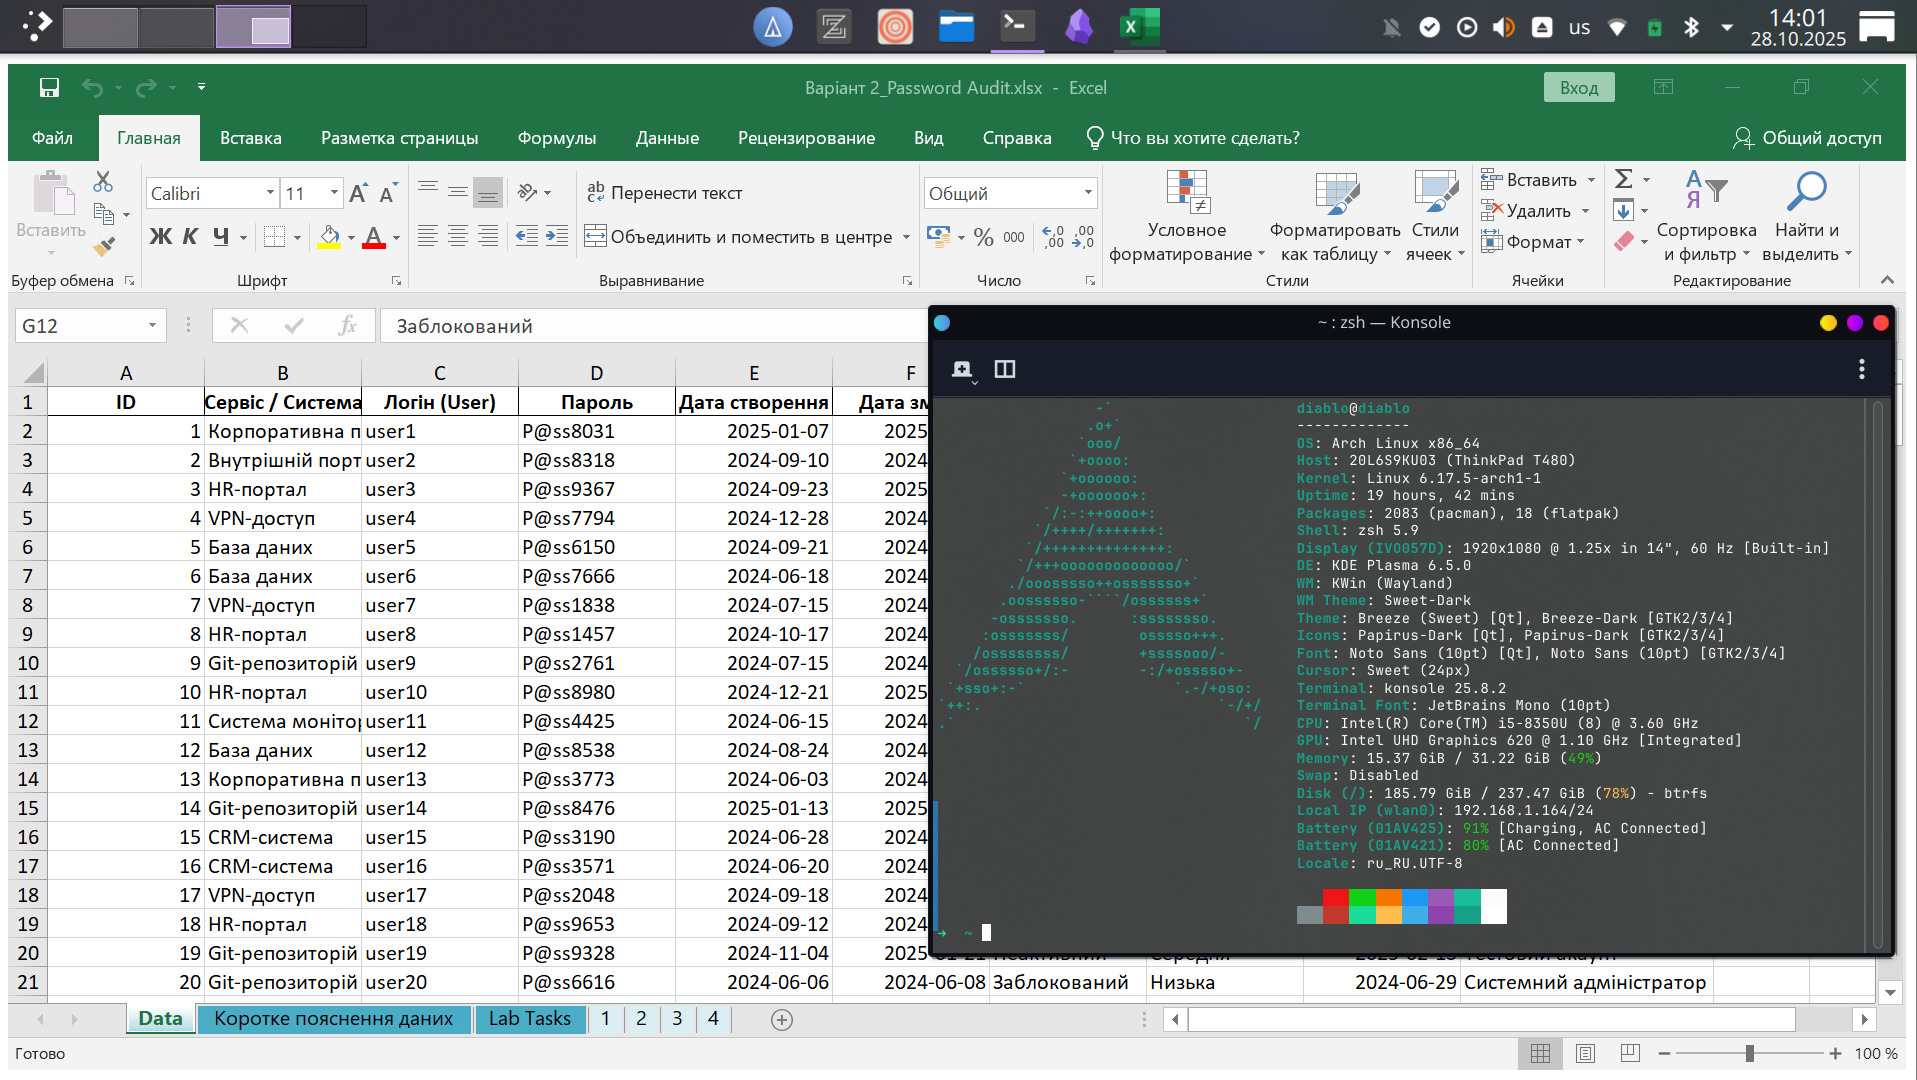Open the font name Calibri dropdown
The height and width of the screenshot is (1080, 1917).
[x=270, y=193]
